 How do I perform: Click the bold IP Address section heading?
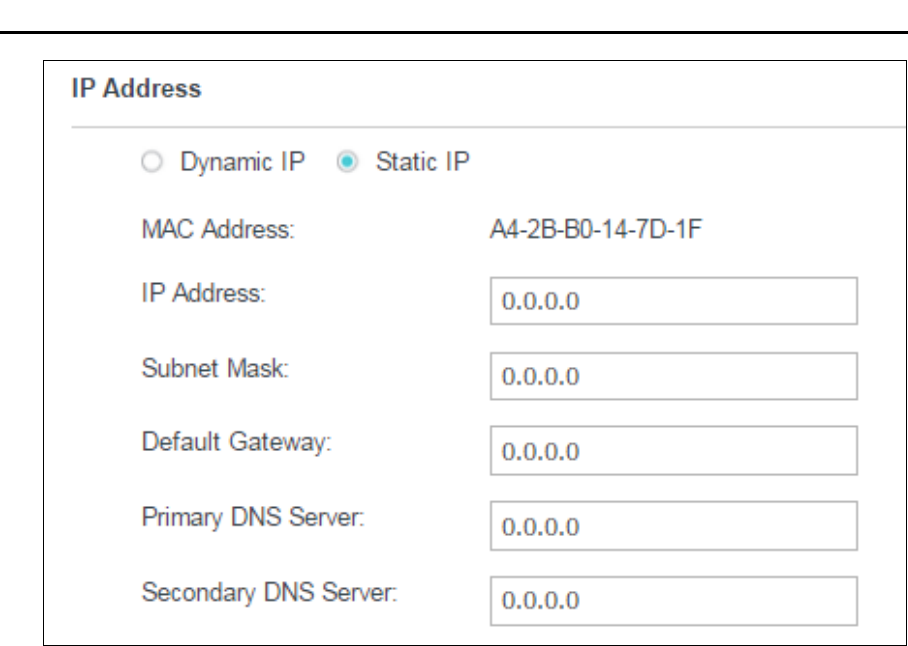[x=136, y=89]
